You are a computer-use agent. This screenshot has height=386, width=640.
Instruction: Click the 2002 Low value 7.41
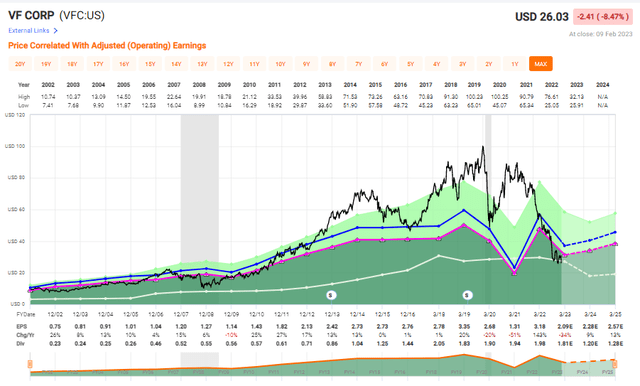pyautogui.click(x=48, y=105)
